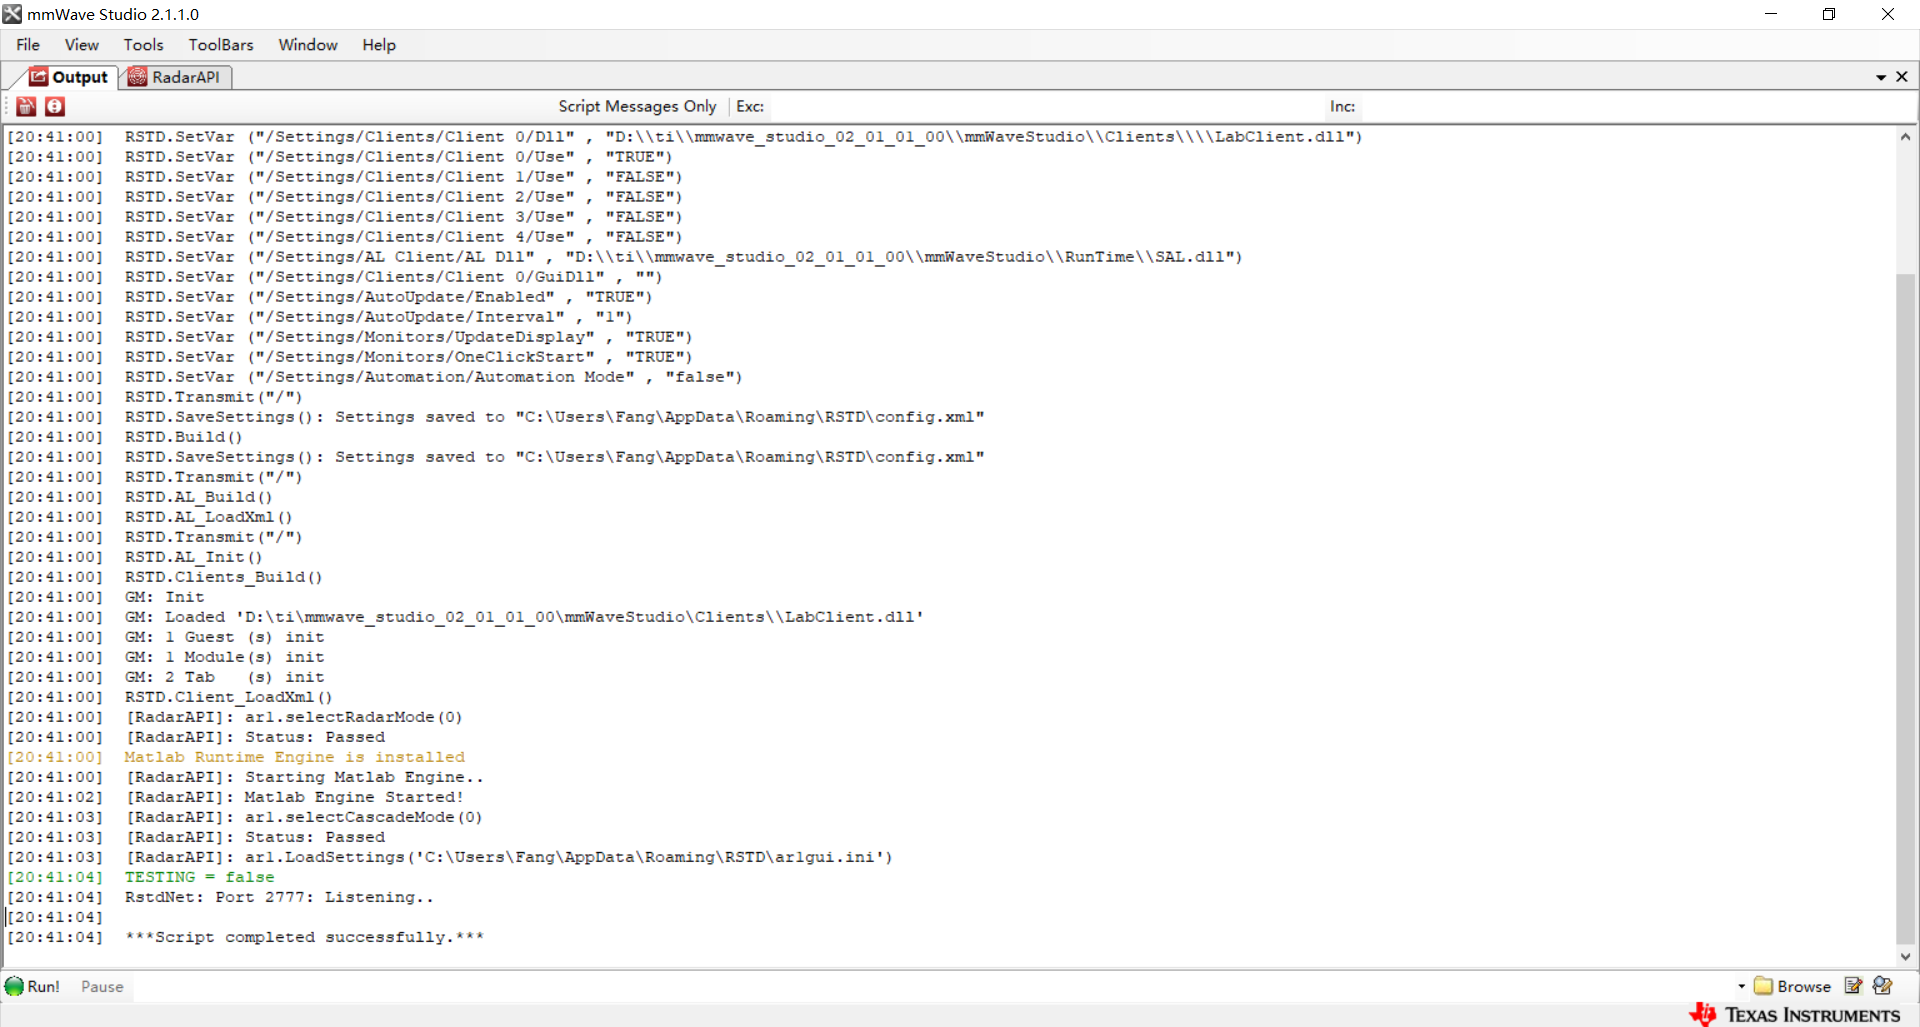Screen dimensions: 1920x1027
Task: Click the 'RSTD.AL_Init()' log line
Action: (x=193, y=557)
